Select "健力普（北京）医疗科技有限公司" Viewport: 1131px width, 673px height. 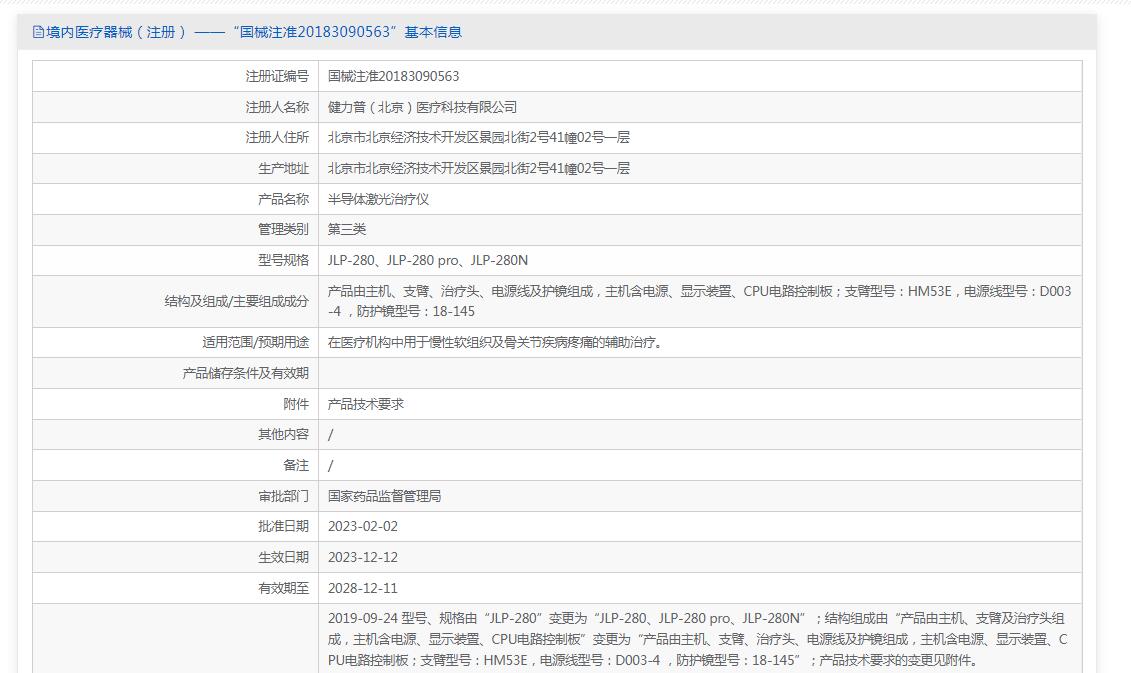pyautogui.click(x=422, y=107)
